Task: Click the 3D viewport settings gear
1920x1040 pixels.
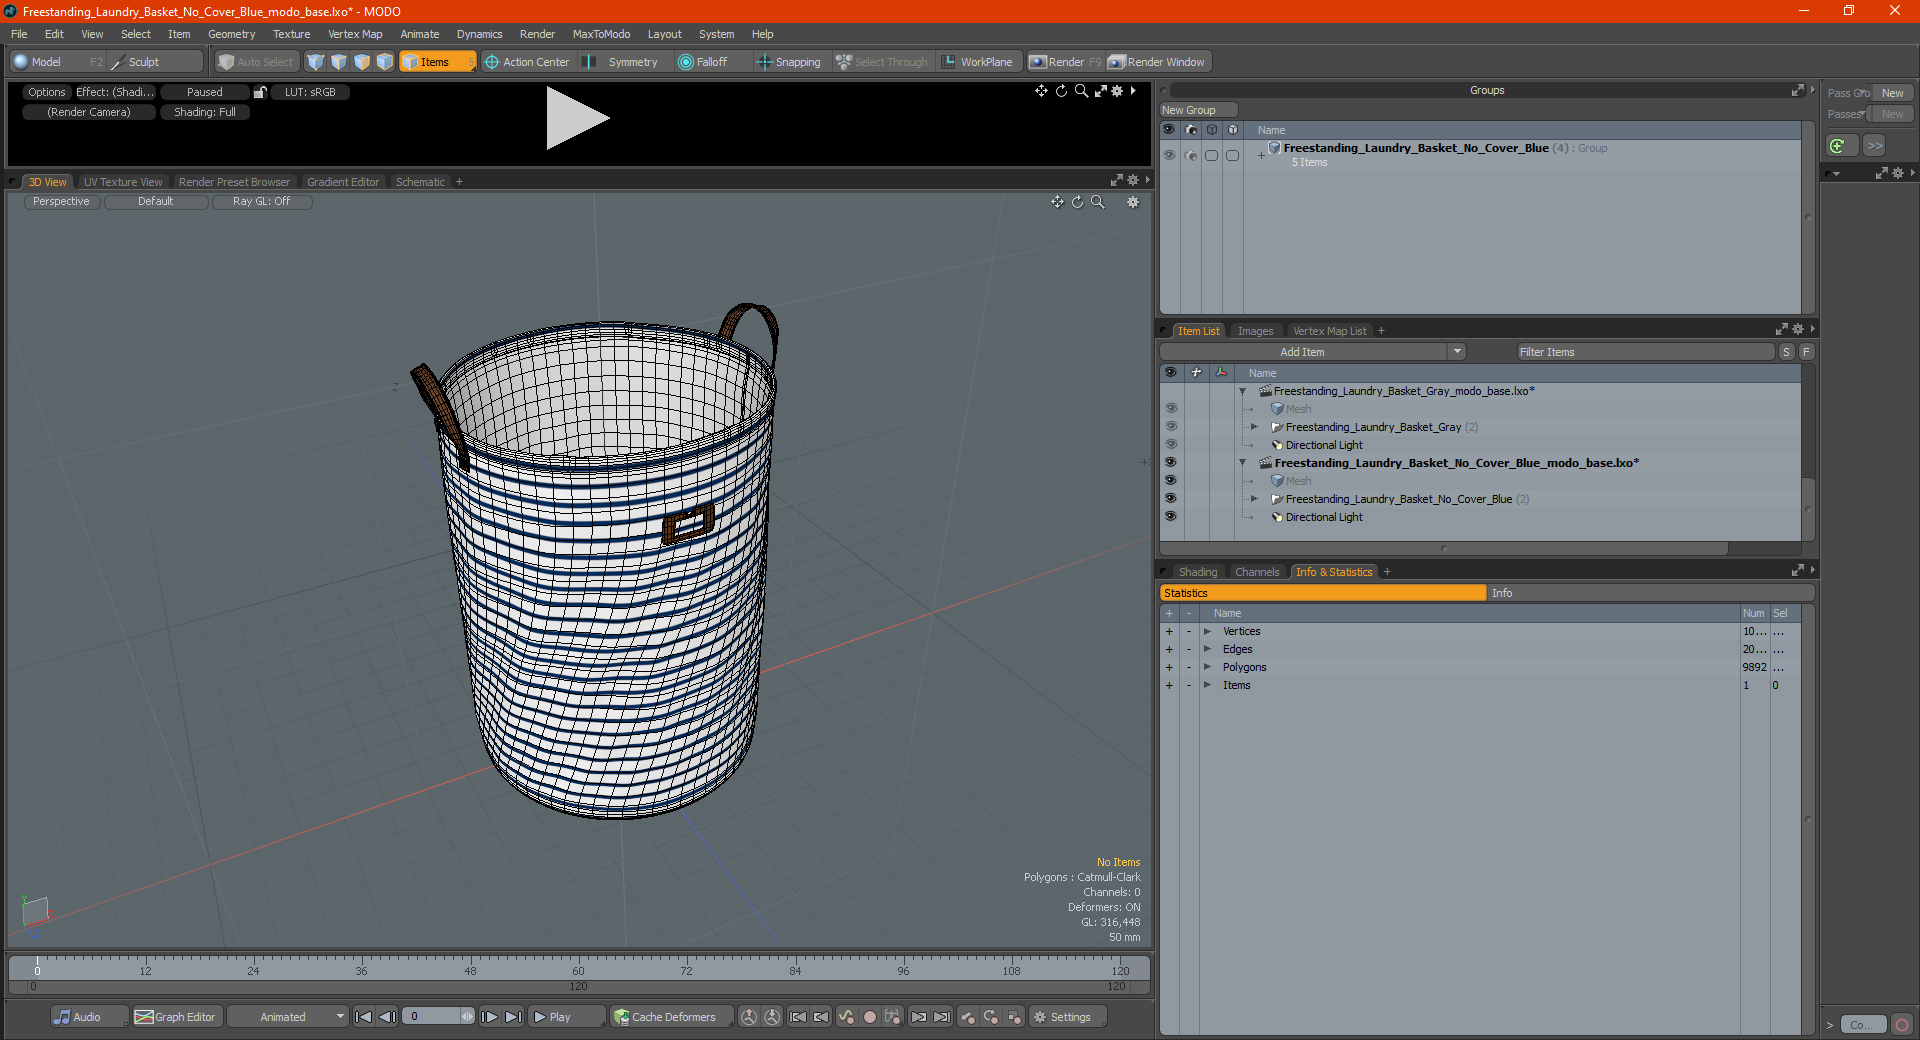Action: 1133,202
